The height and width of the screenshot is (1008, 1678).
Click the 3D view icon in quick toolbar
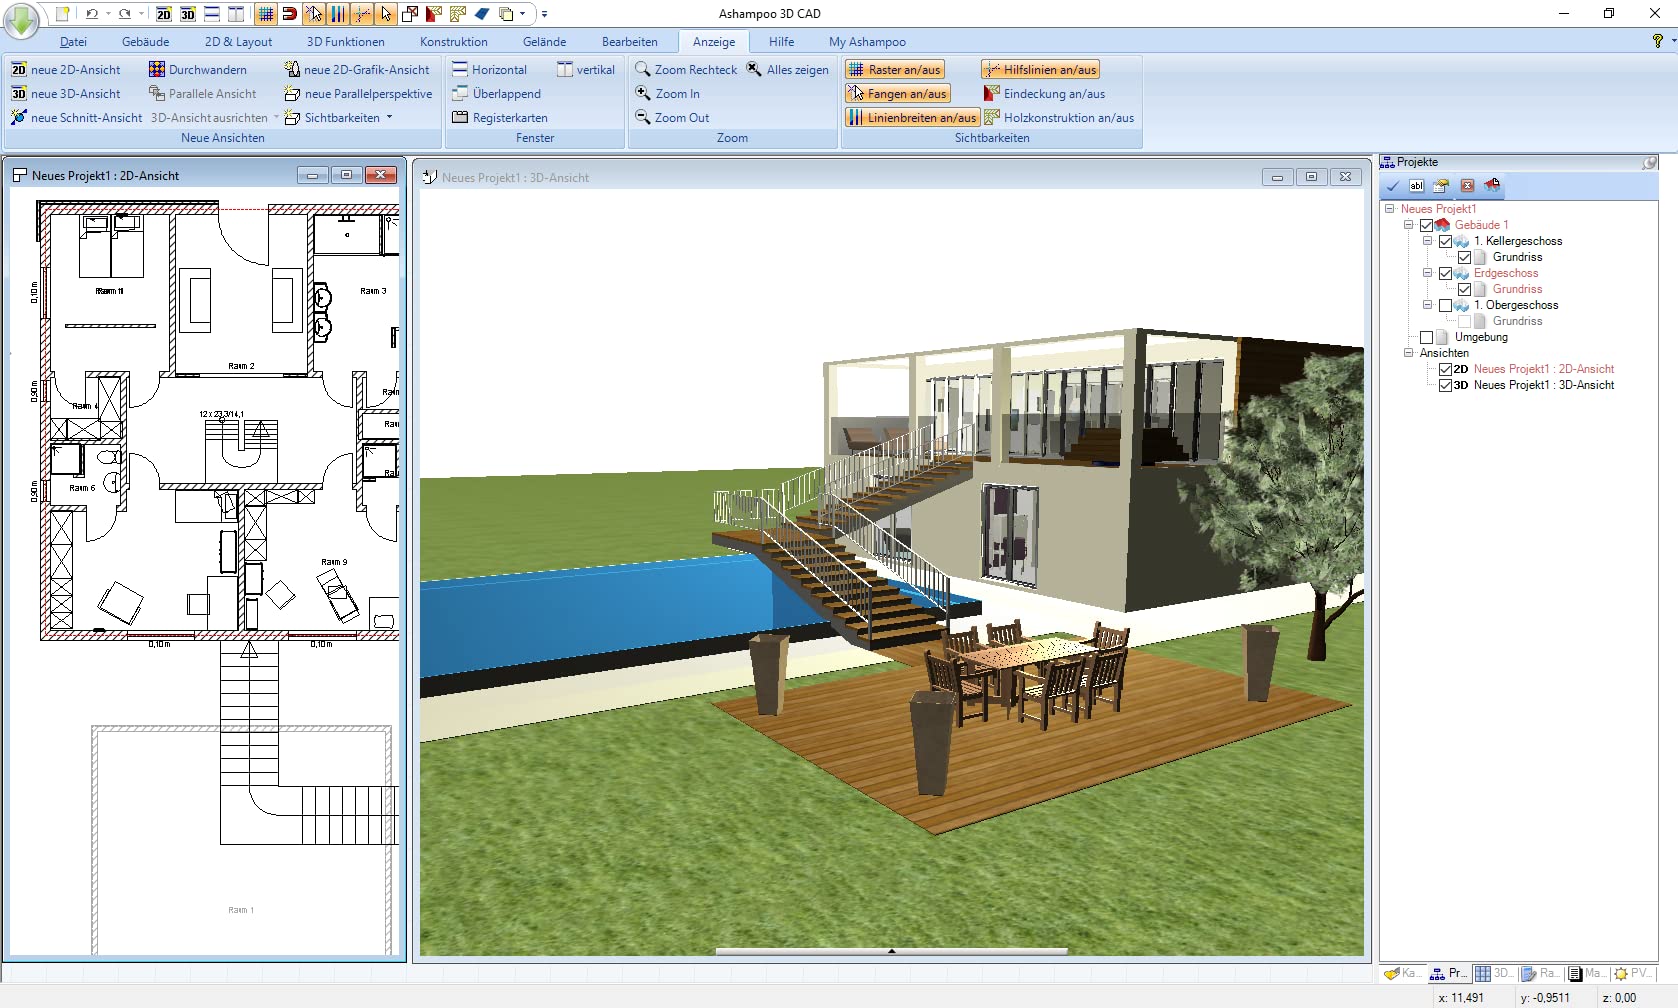(x=187, y=14)
